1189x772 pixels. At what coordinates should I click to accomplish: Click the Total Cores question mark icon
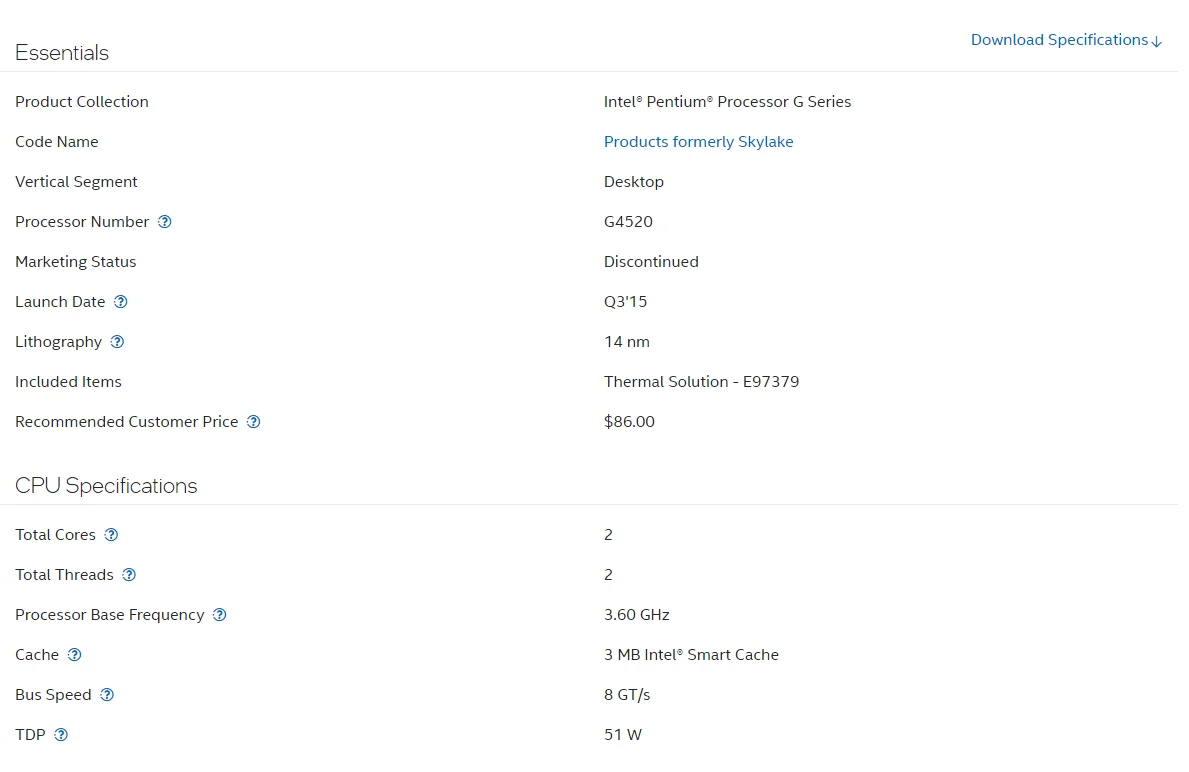pos(111,535)
